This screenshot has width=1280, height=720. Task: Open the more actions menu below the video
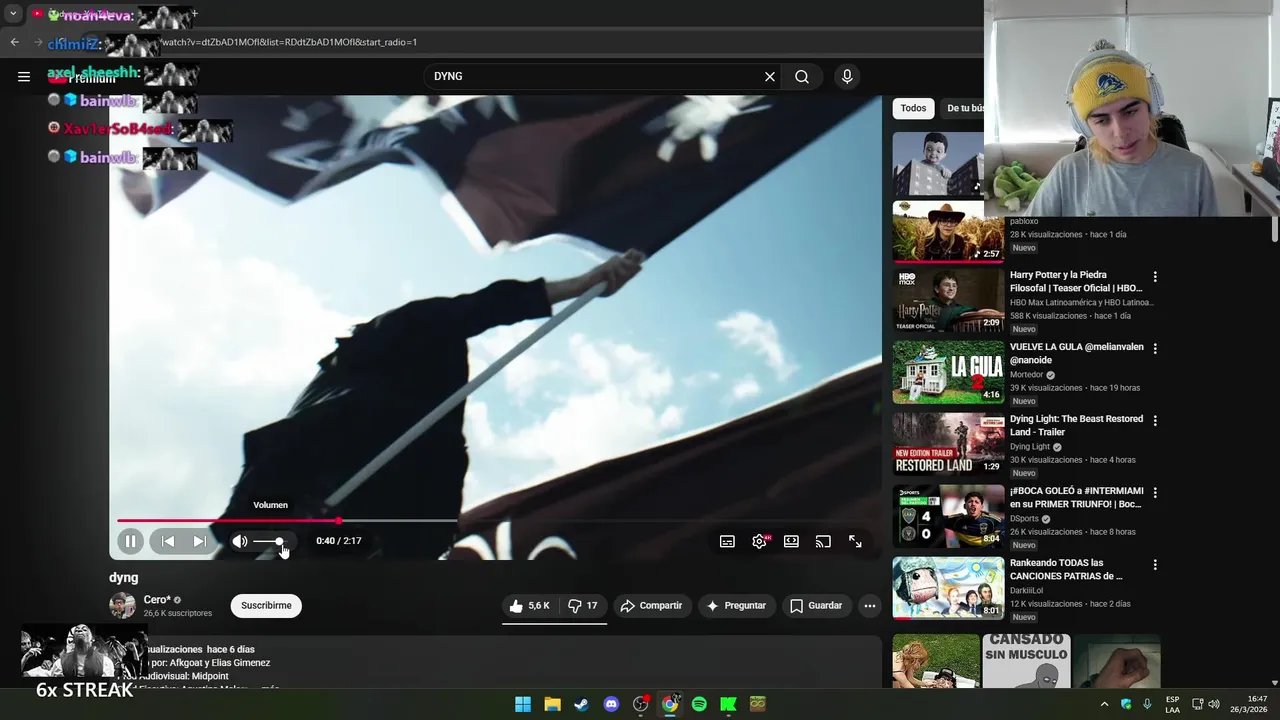(x=870, y=605)
